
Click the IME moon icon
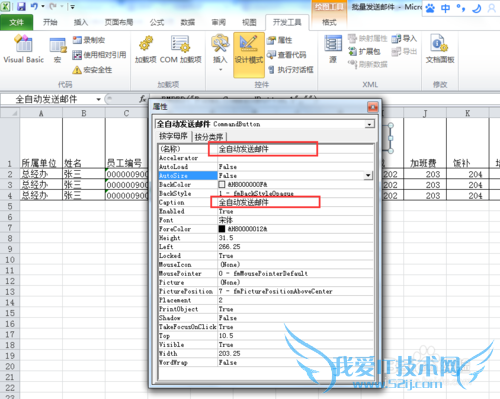[x=477, y=8]
